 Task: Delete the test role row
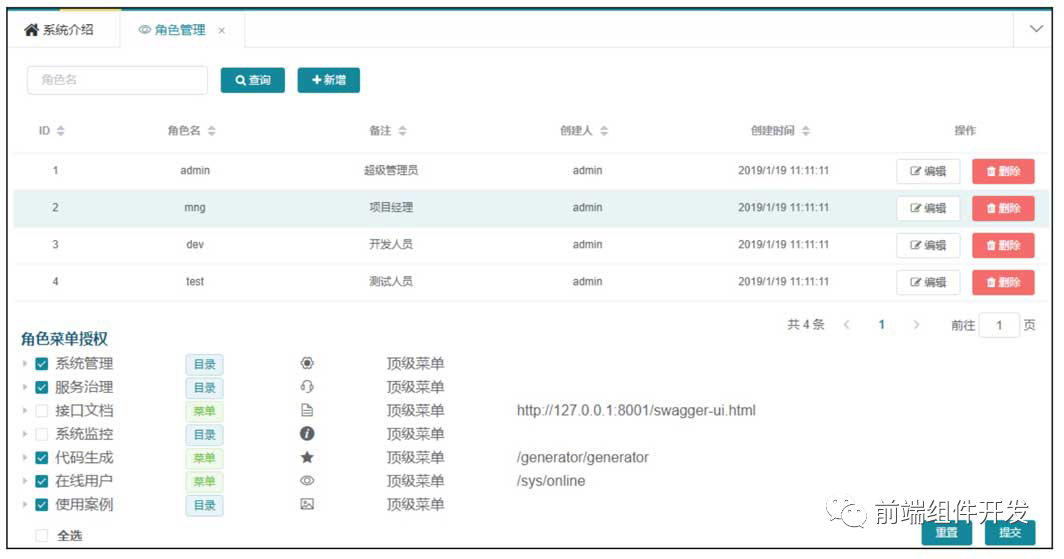[x=1003, y=282]
